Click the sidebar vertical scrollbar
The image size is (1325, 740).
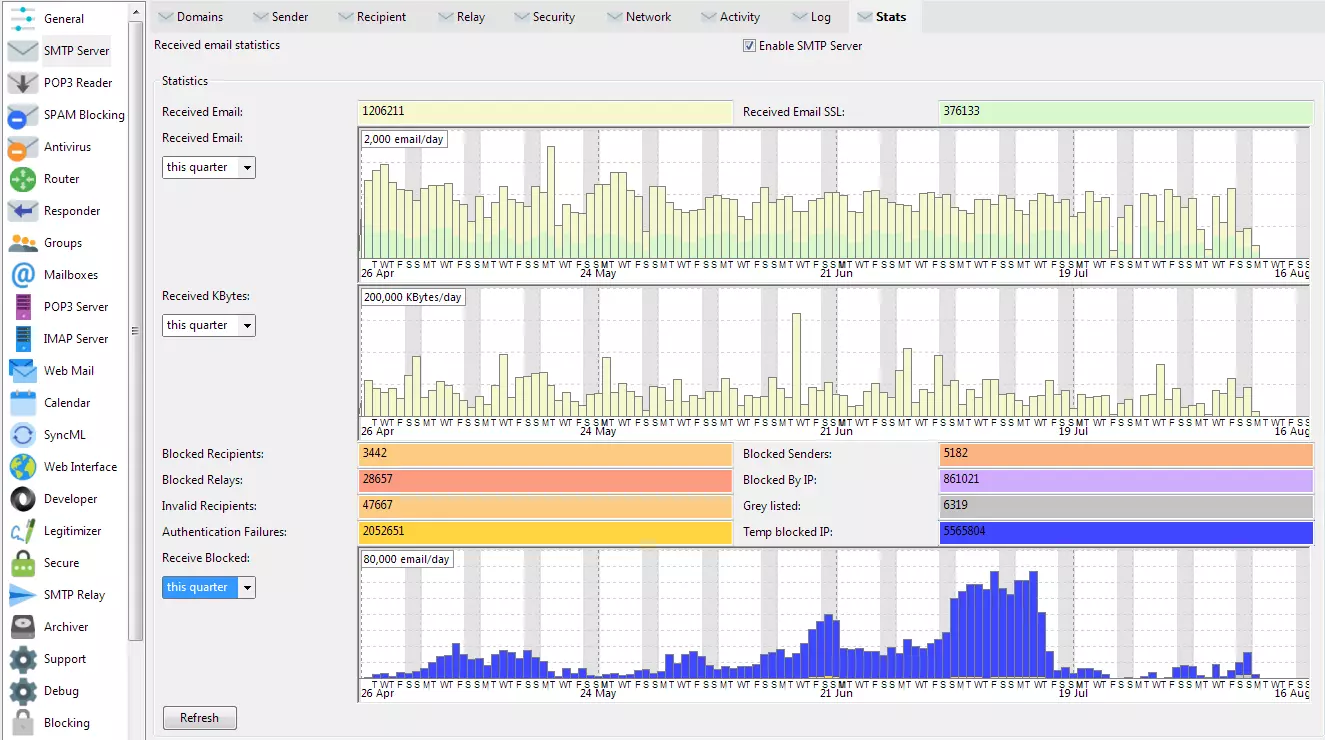tap(137, 330)
